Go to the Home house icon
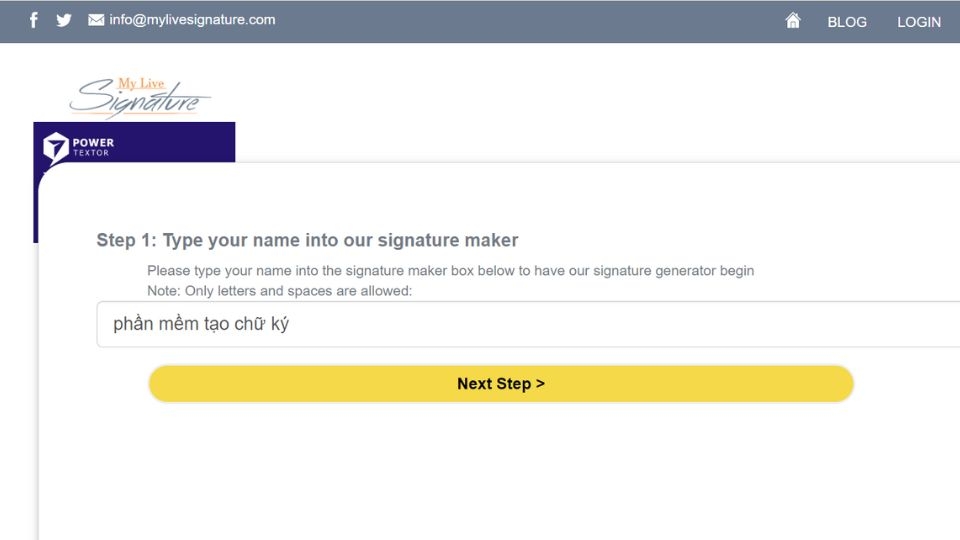This screenshot has width=960, height=540. pyautogui.click(x=793, y=21)
